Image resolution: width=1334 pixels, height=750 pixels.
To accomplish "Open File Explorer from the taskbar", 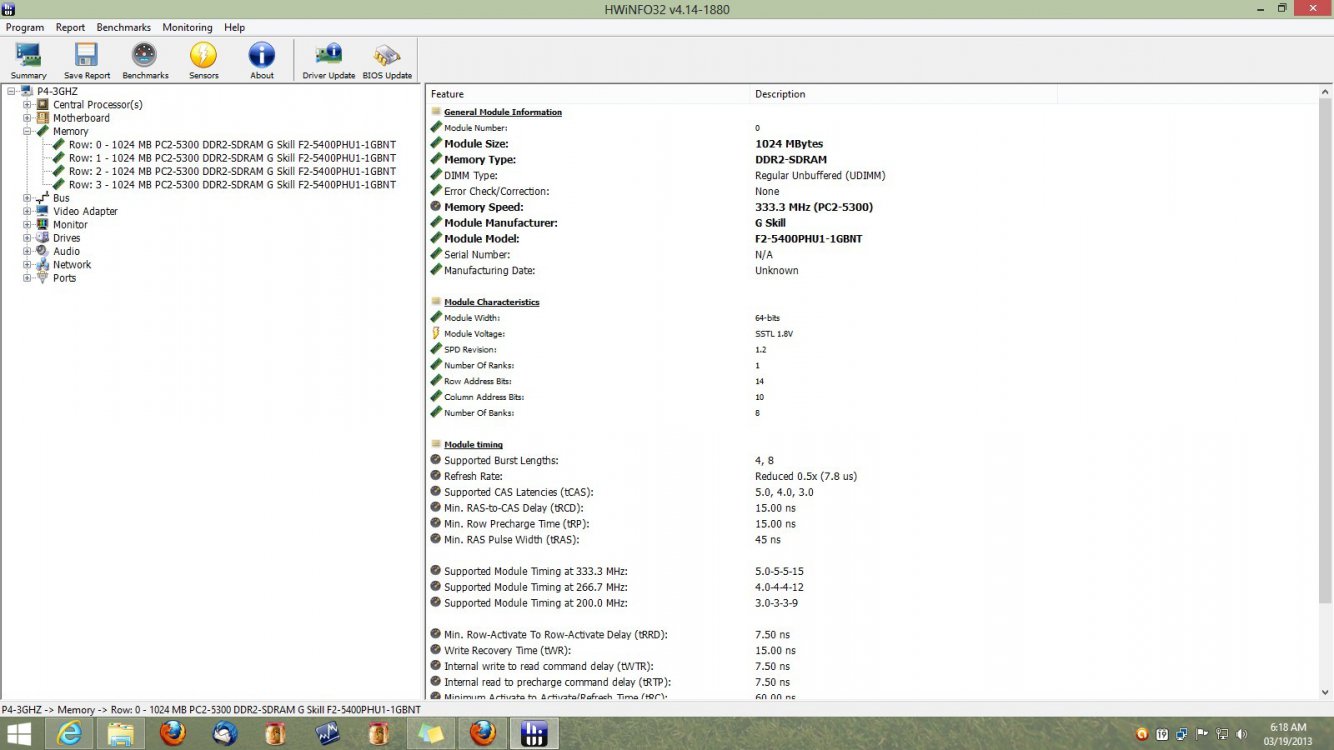I will point(121,734).
